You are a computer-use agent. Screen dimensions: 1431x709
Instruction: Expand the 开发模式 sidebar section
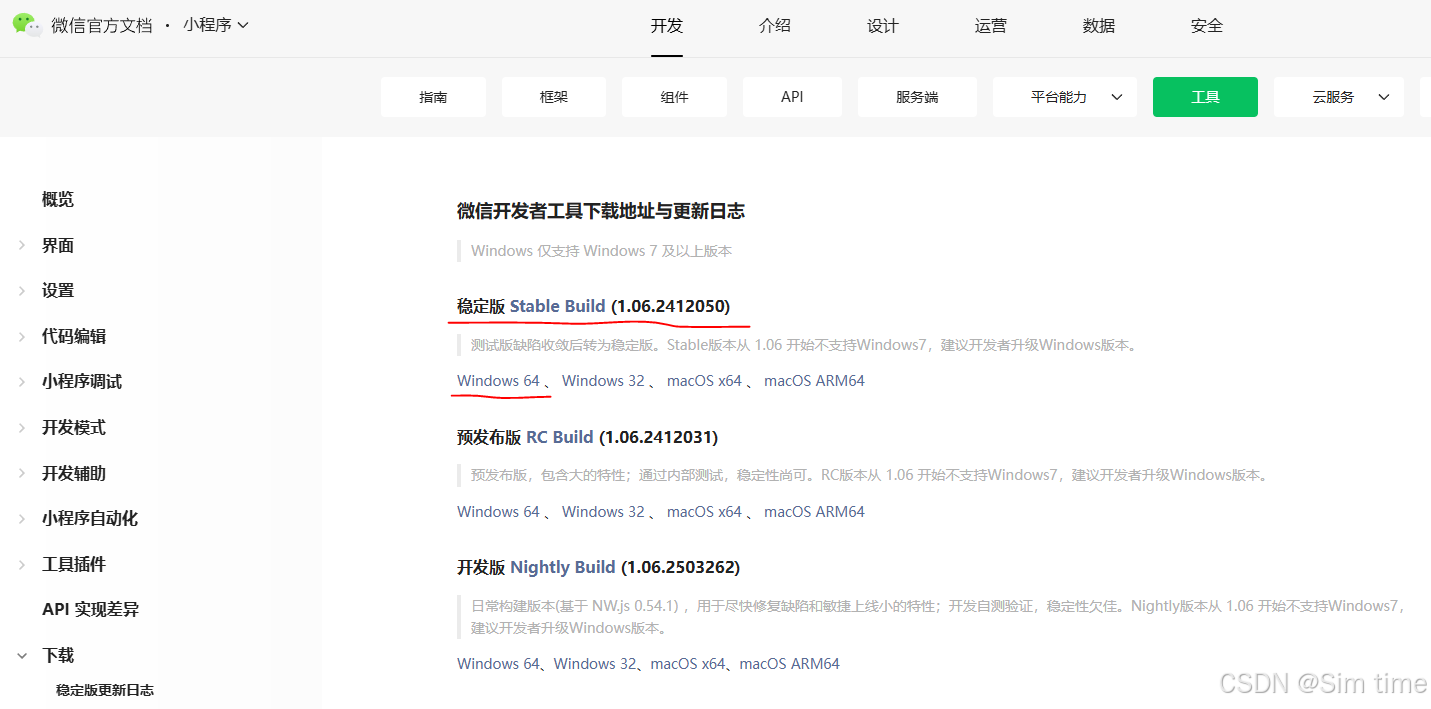click(x=74, y=428)
